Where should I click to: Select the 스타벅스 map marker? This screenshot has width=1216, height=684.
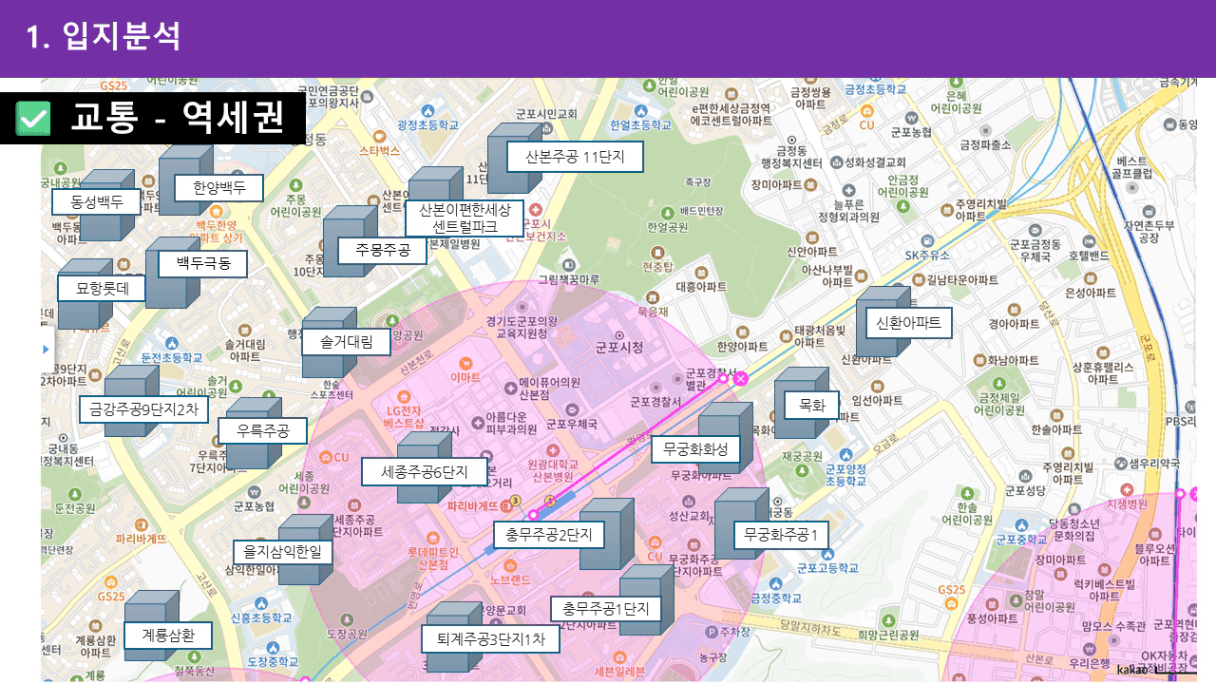point(380,136)
